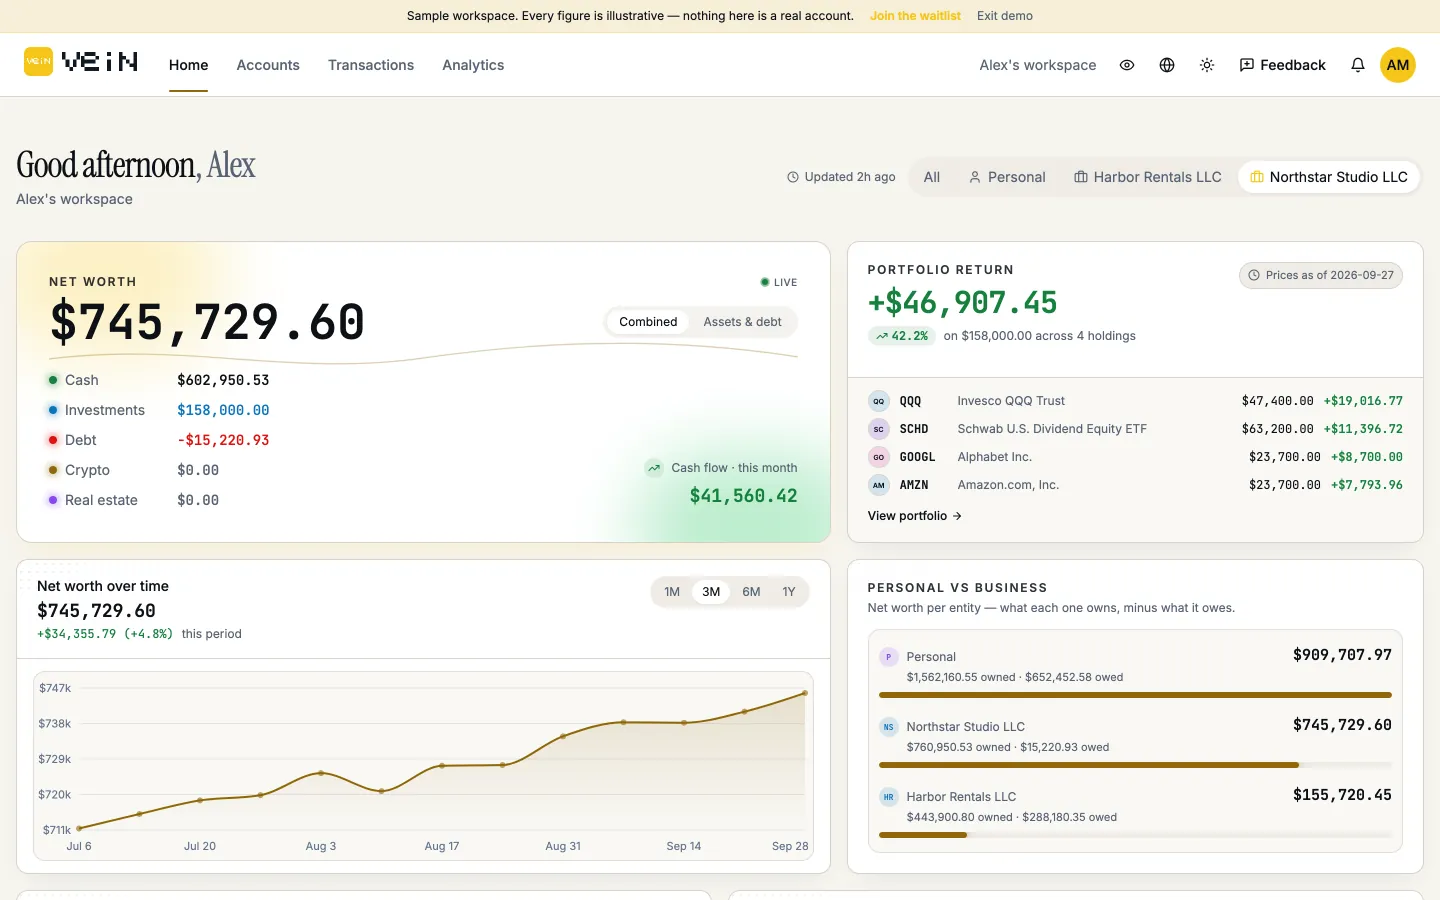Filter by Personal entity

click(x=1007, y=177)
